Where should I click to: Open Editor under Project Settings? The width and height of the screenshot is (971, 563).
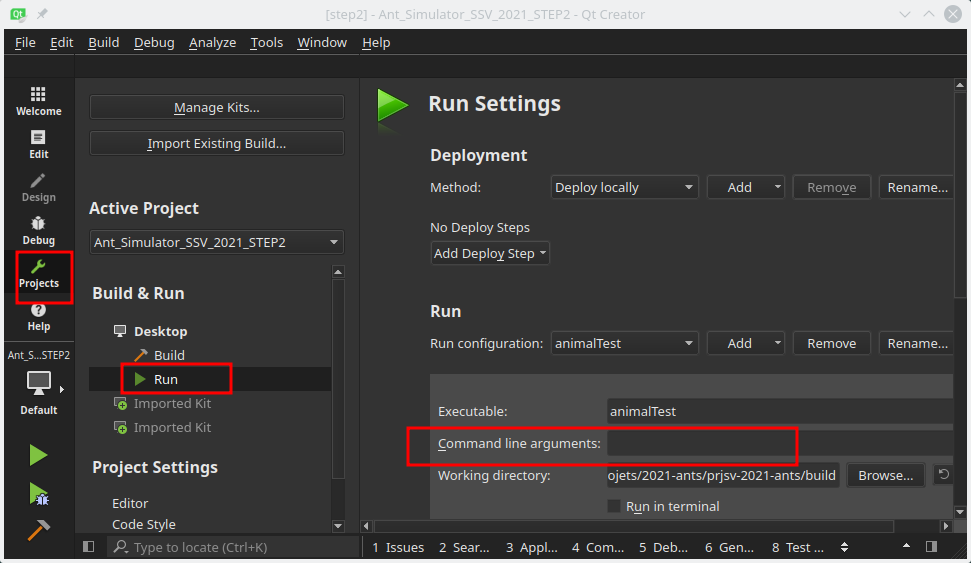pos(130,503)
